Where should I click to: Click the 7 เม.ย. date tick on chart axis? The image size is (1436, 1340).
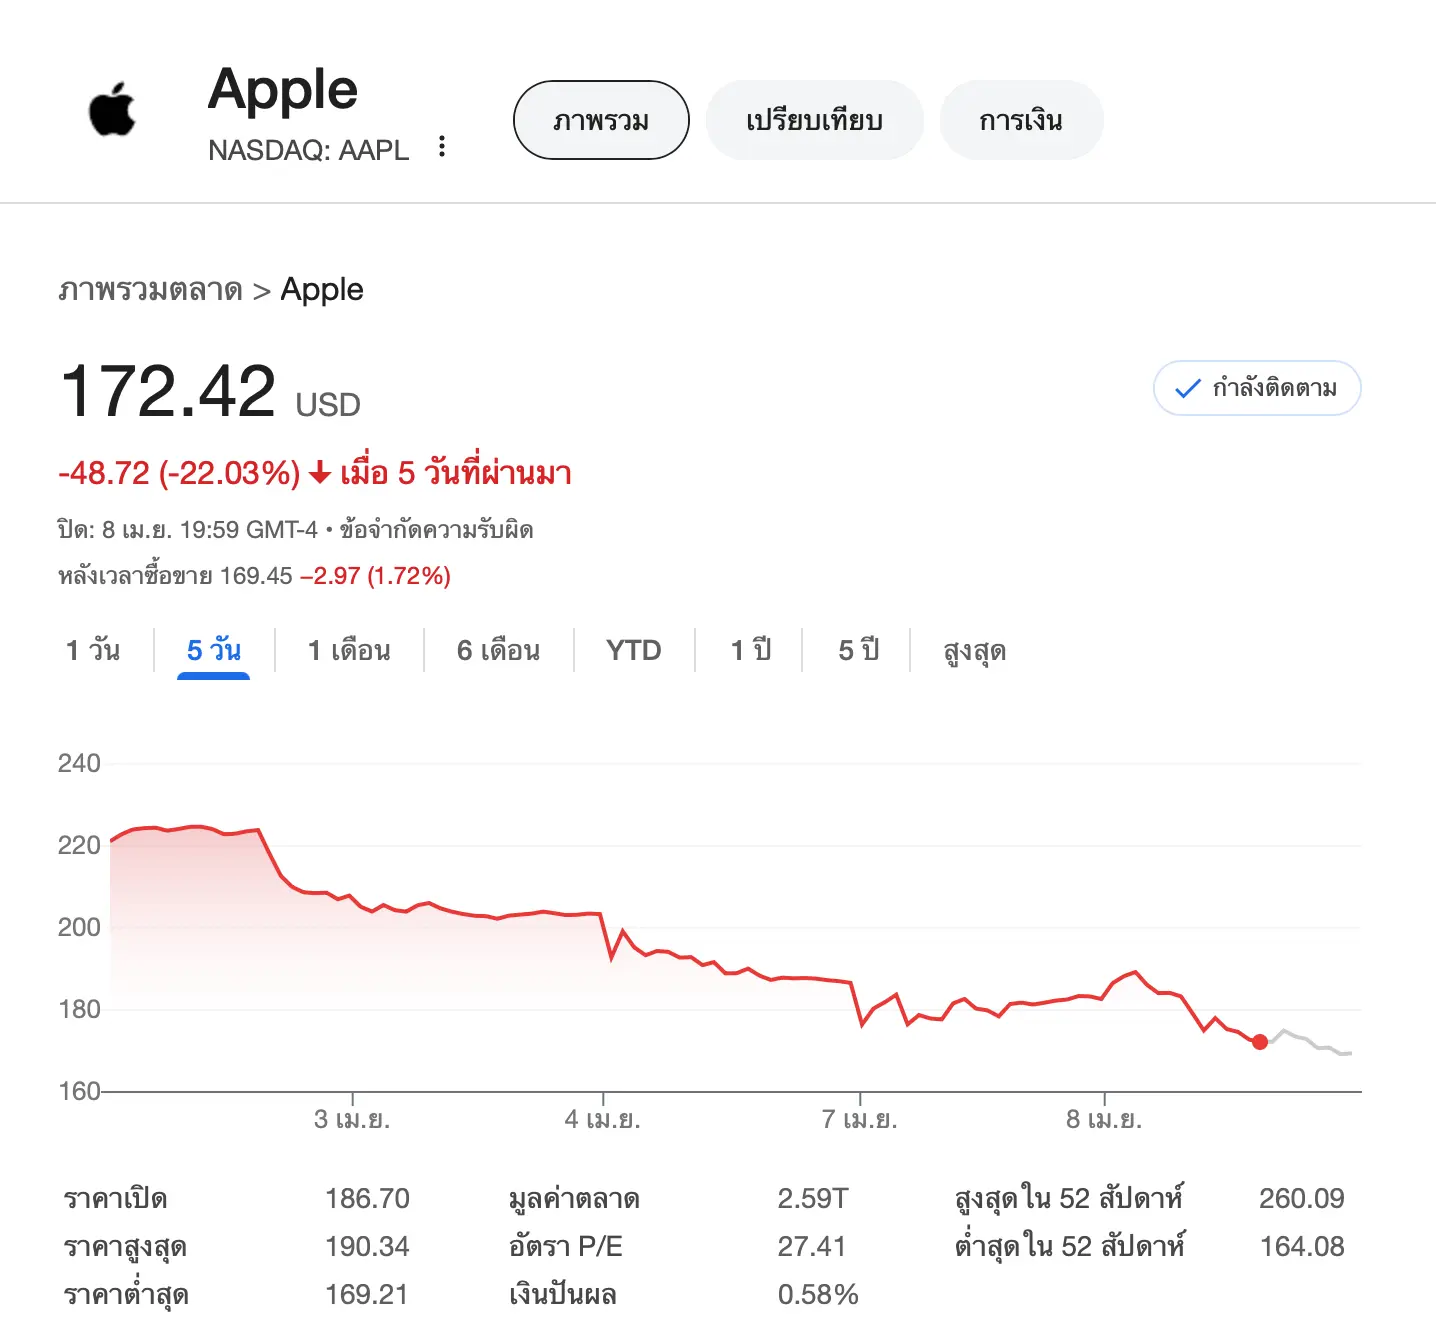(x=859, y=1119)
